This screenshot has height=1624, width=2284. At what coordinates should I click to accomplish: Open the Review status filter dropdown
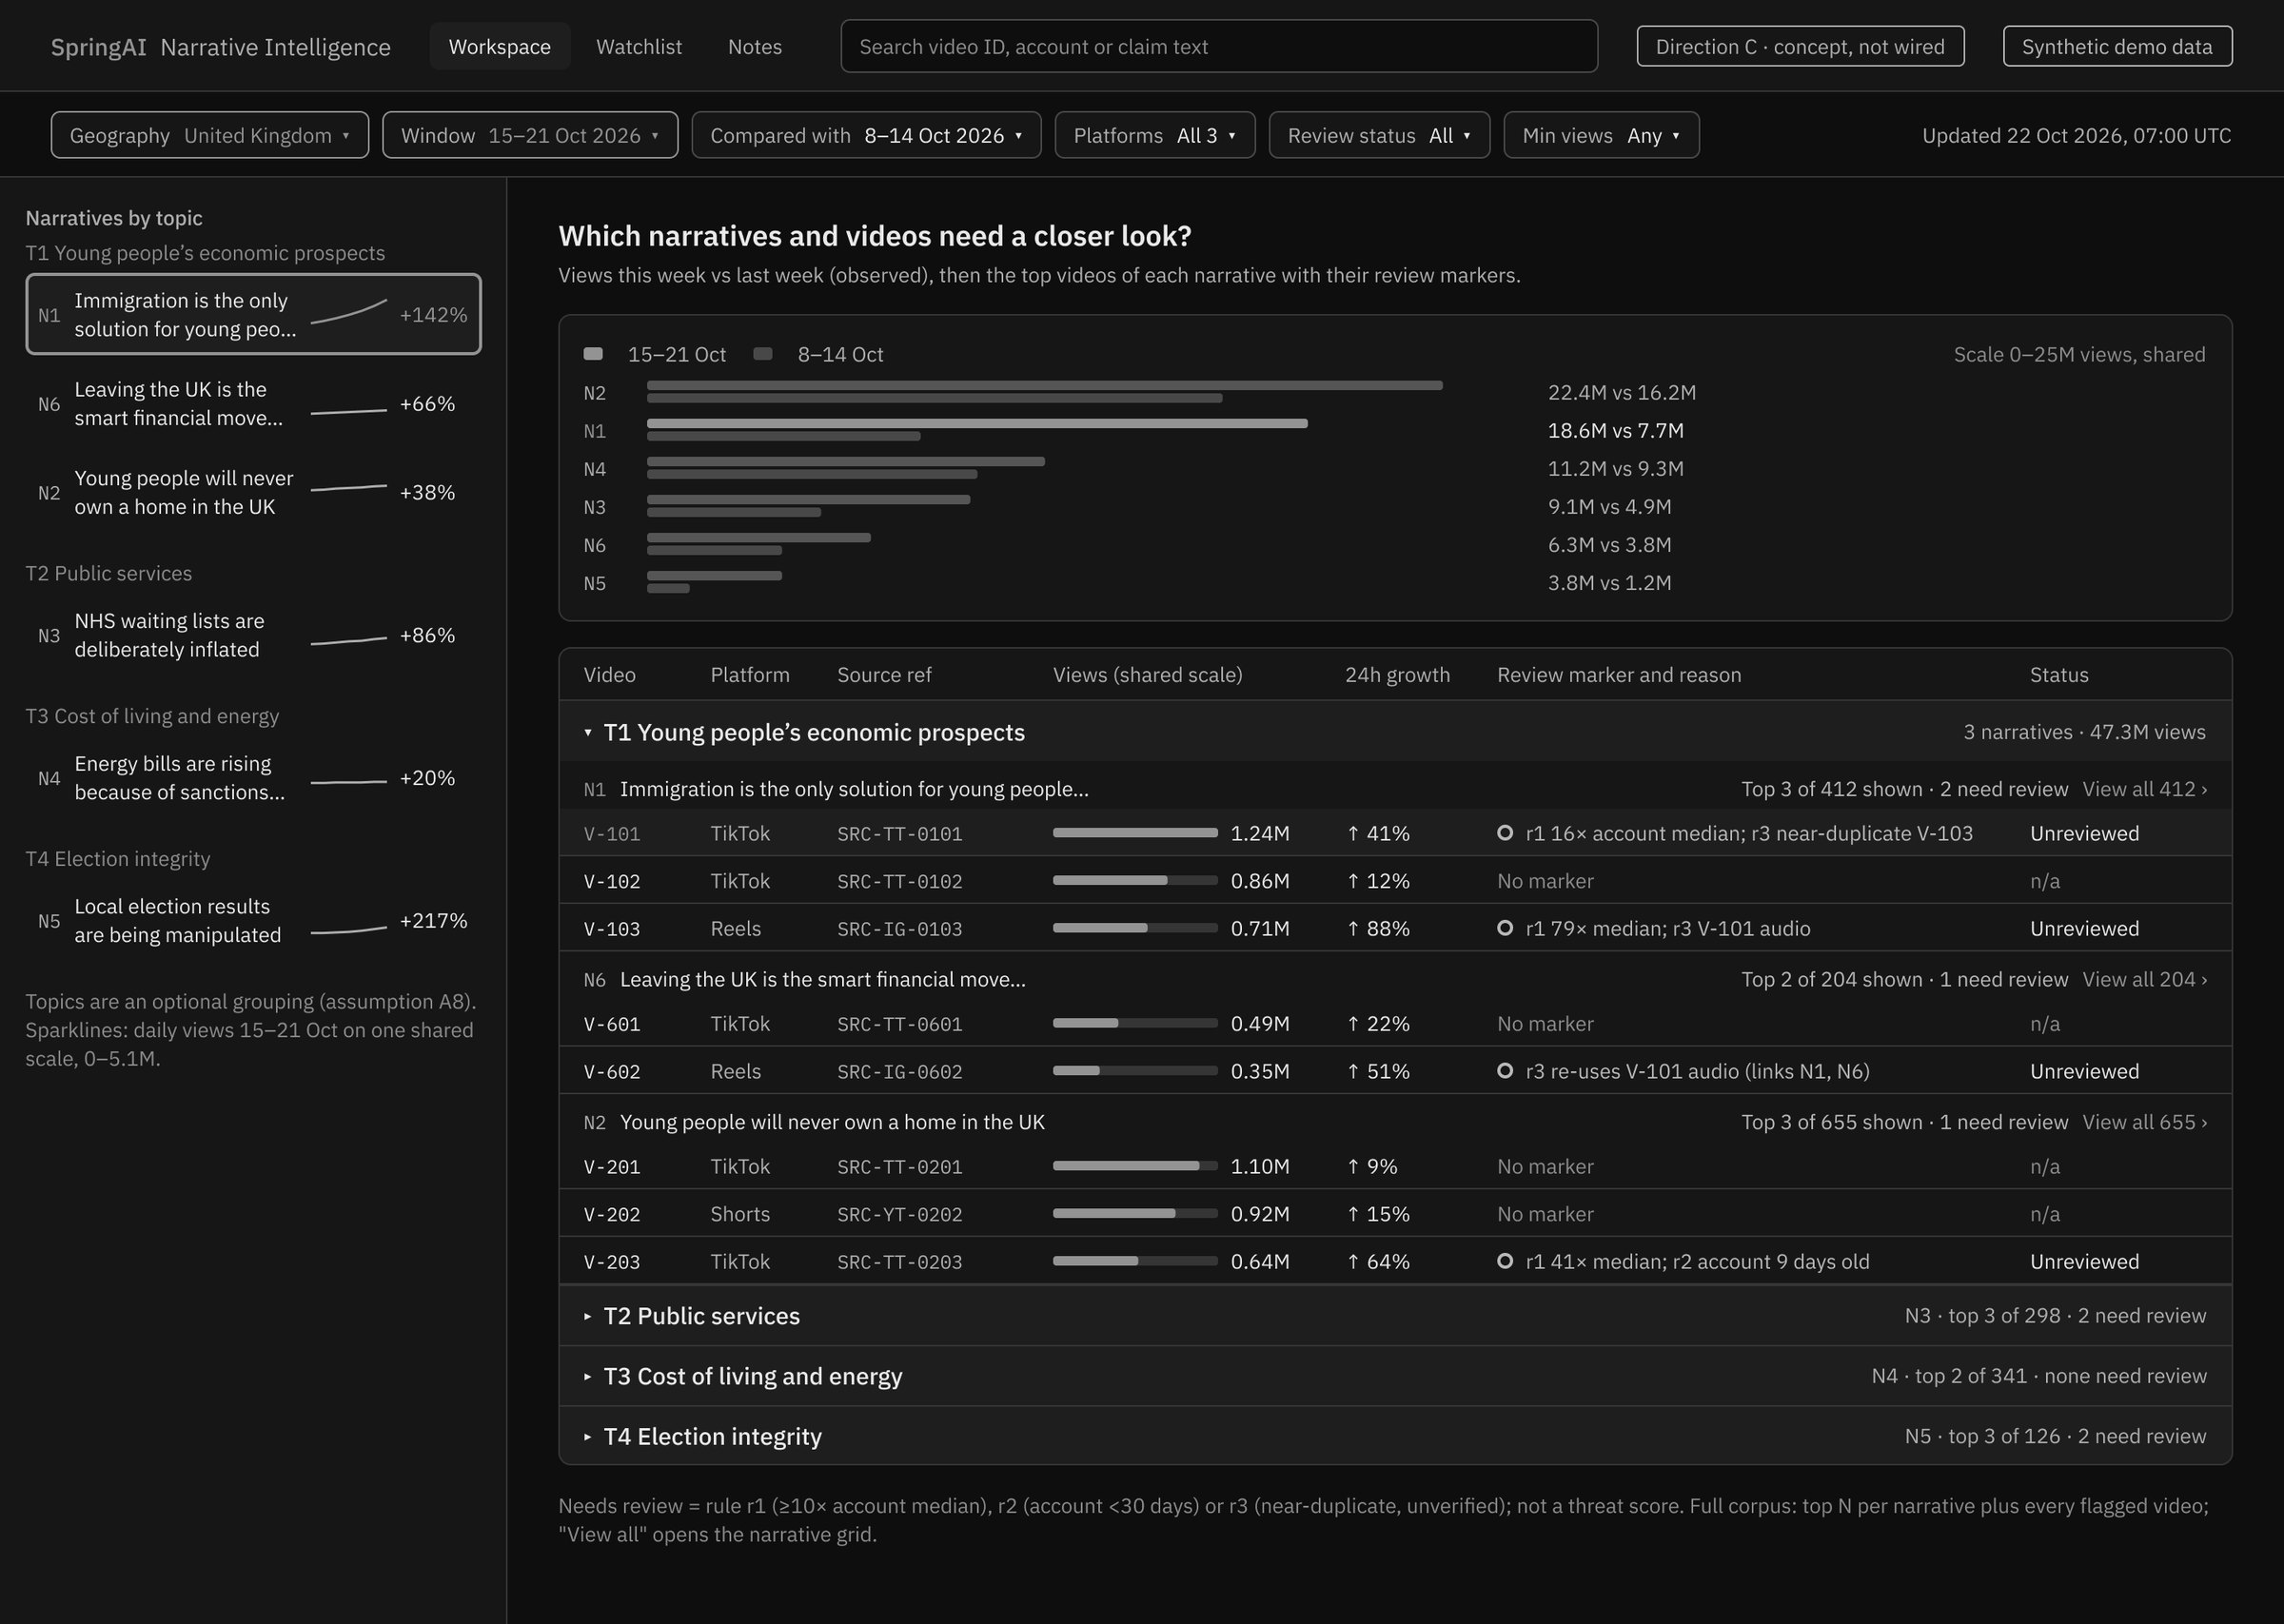(x=1379, y=135)
